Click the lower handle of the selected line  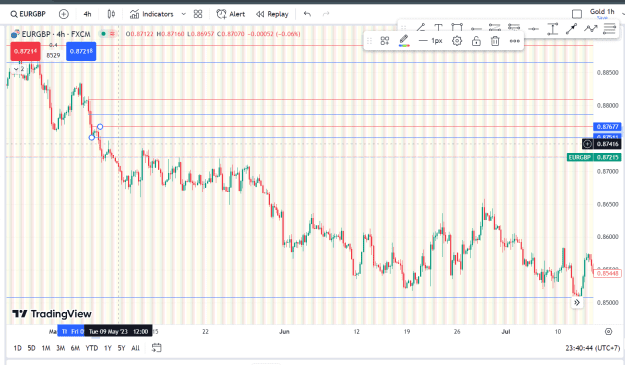coord(92,137)
